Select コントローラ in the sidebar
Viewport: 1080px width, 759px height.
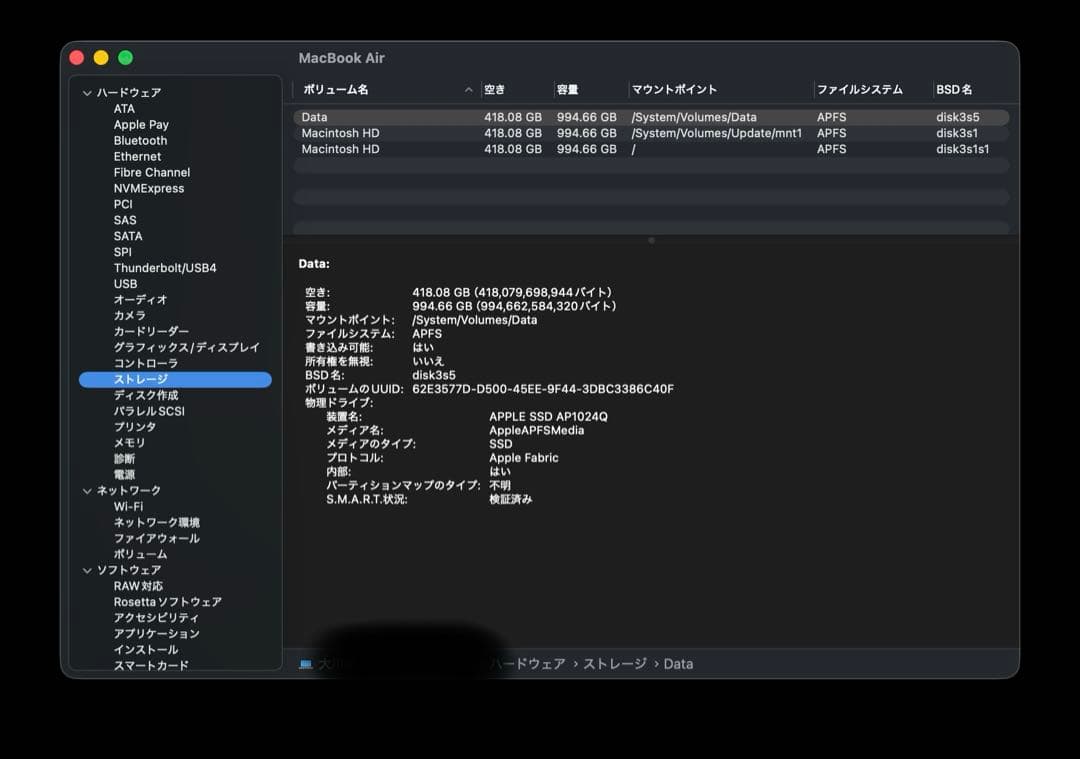[145, 363]
